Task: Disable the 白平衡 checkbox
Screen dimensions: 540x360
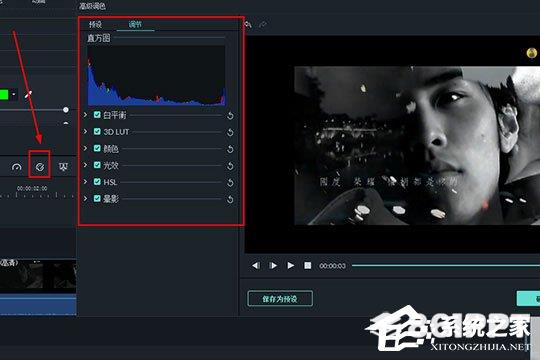Action: tap(97, 115)
